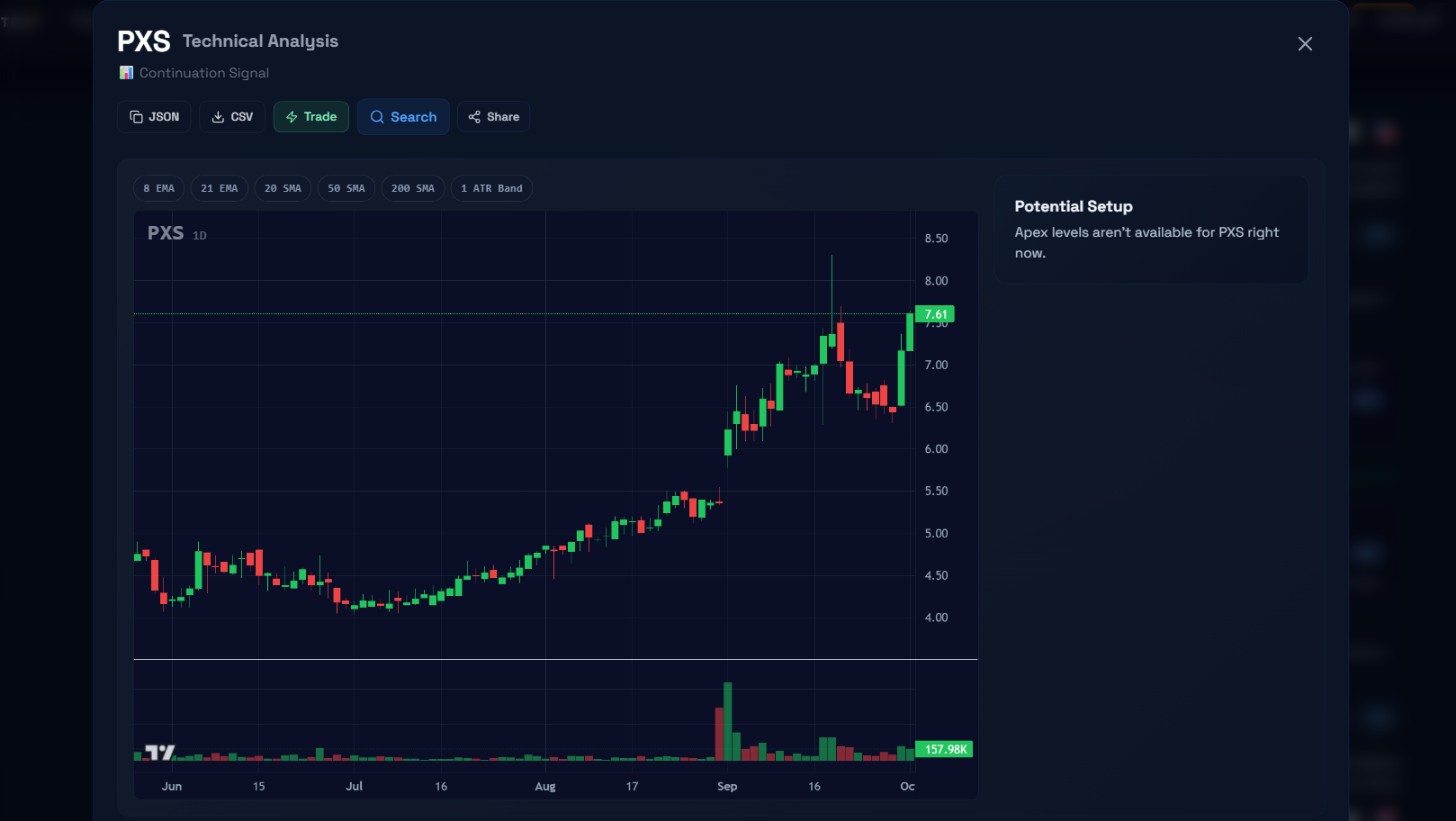Click the 5.50 price axis label
The width and height of the screenshot is (1456, 821).
point(936,491)
